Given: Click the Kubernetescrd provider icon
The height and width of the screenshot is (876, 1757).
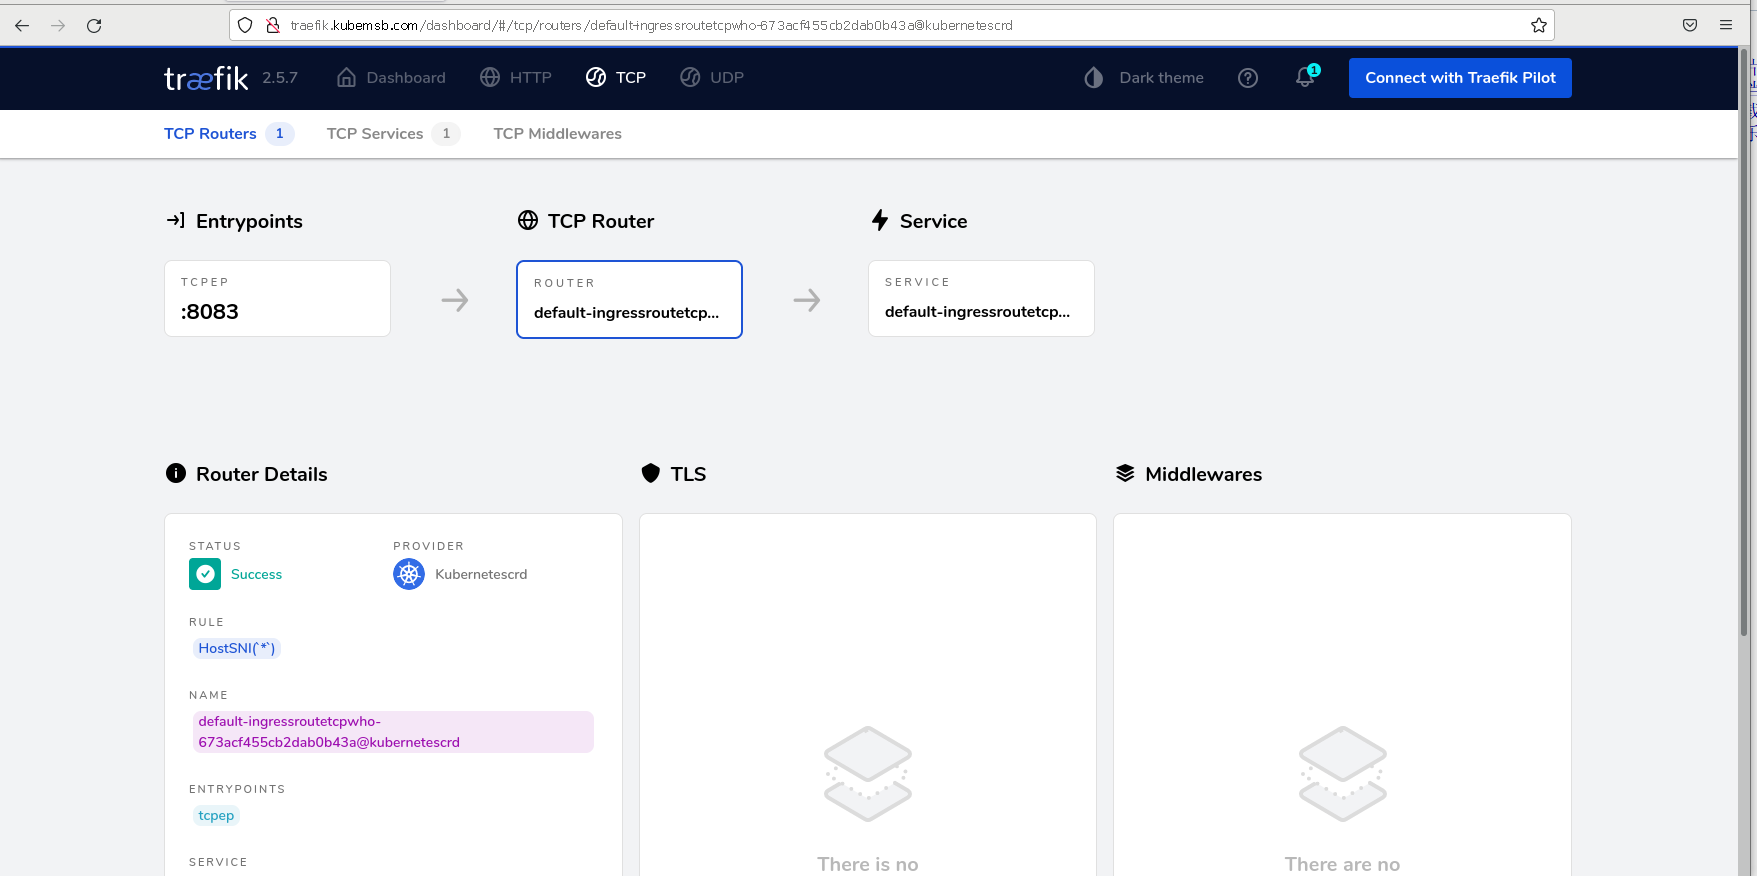Looking at the screenshot, I should 409,574.
